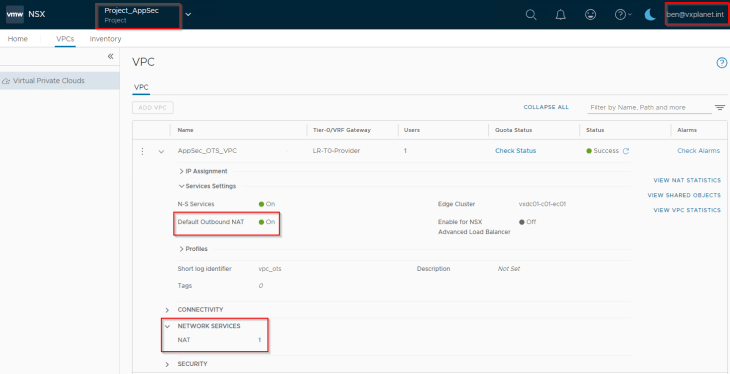The height and width of the screenshot is (374, 730).
Task: Click the Virtual Private Clouds cloud icon
Action: point(6,81)
